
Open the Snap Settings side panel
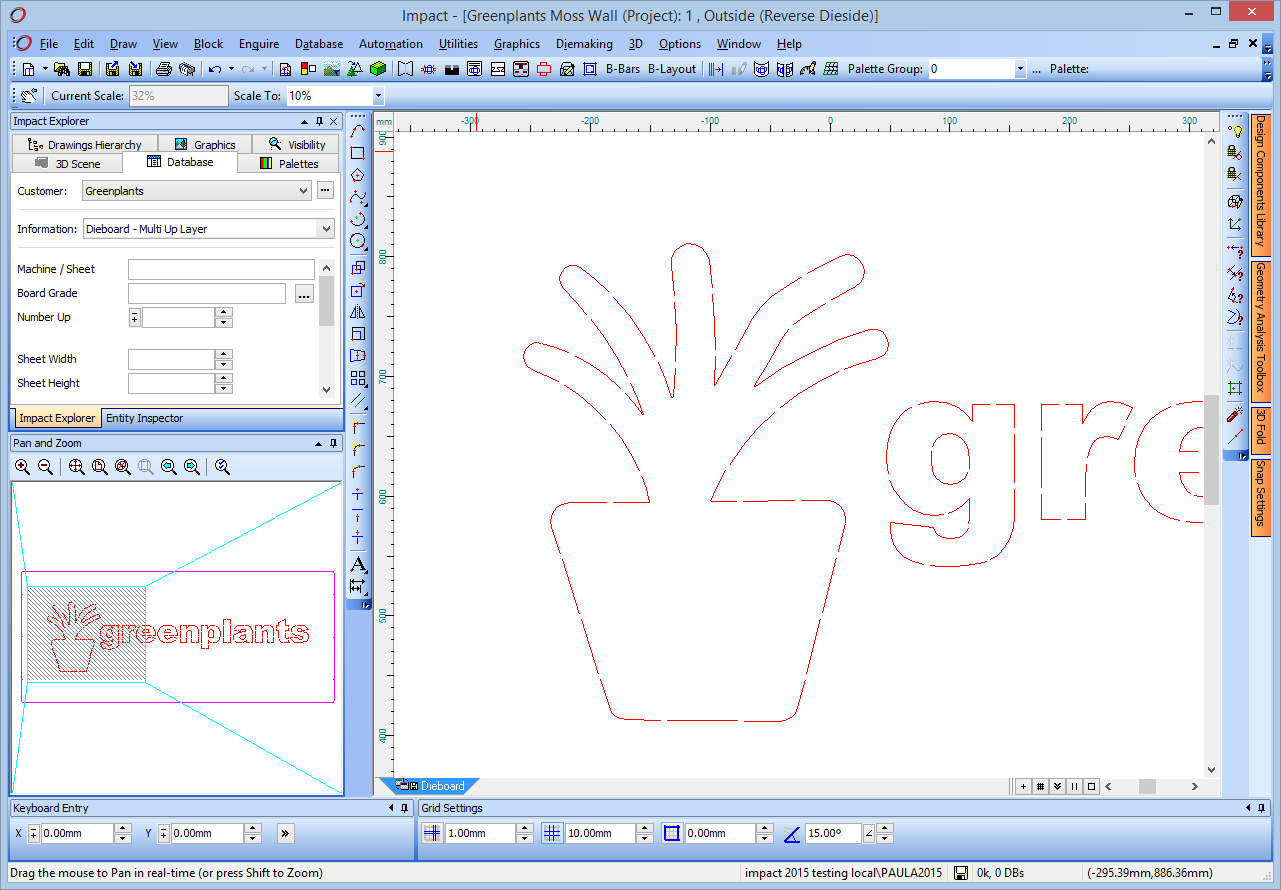pyautogui.click(x=1260, y=498)
